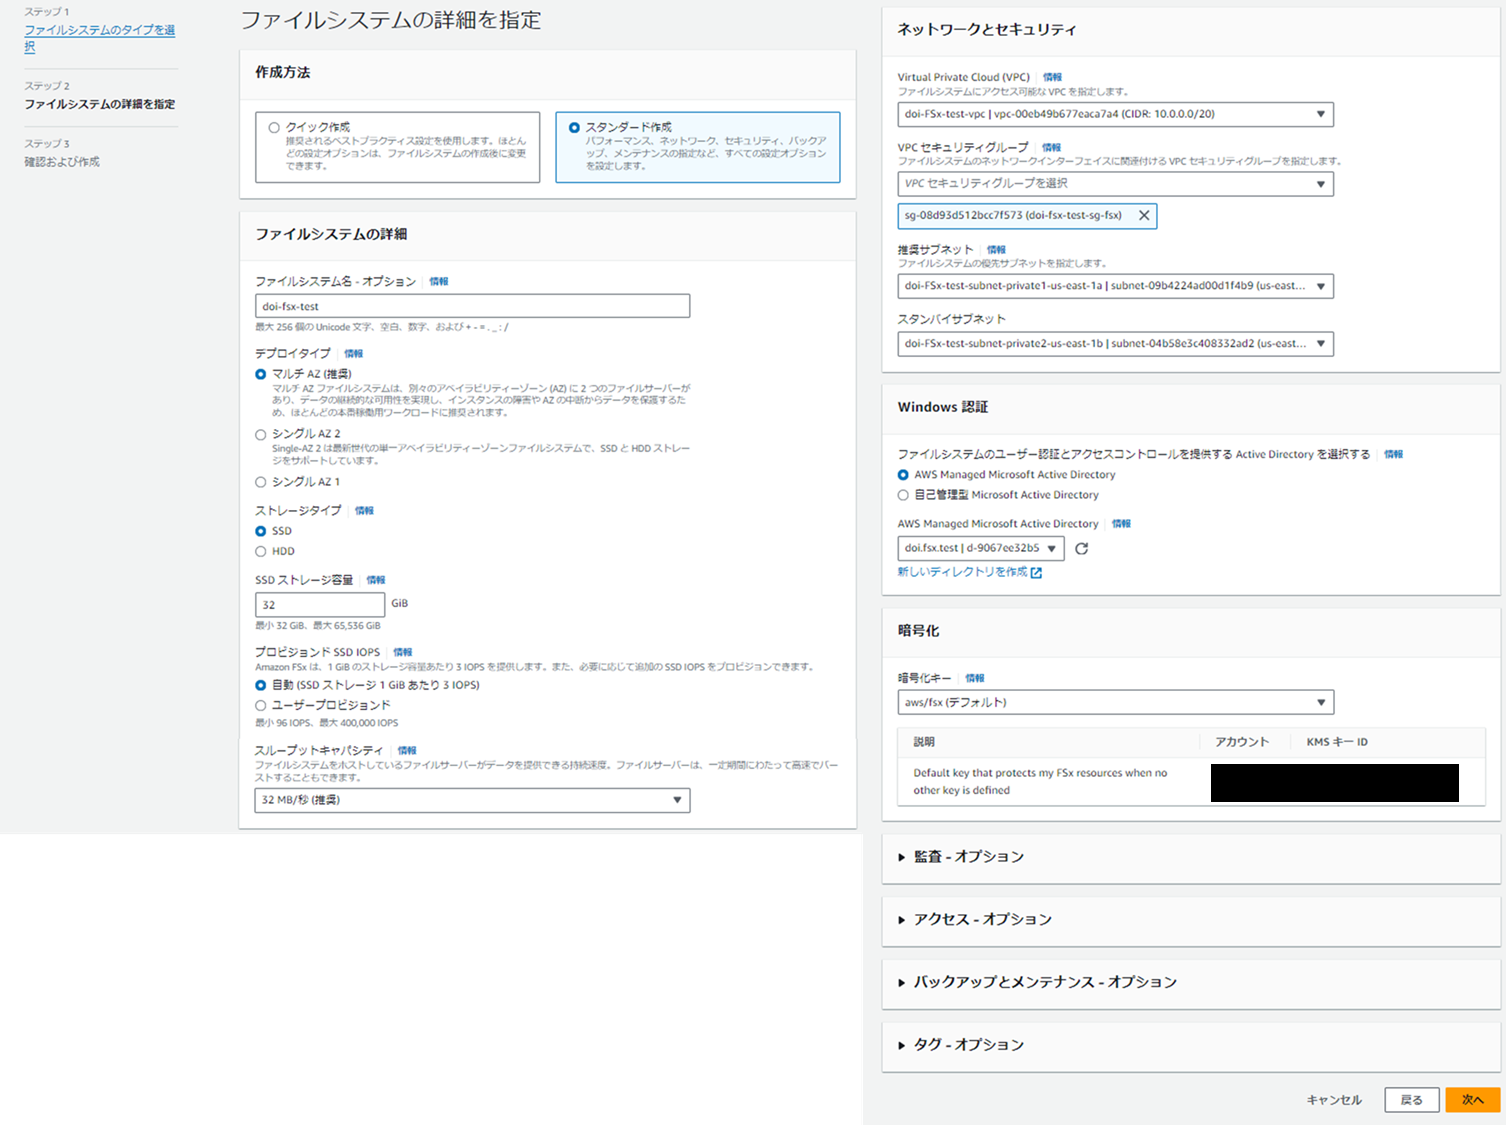Open the doi.fsx.test directory dropdown
This screenshot has width=1506, height=1125.
click(x=981, y=548)
